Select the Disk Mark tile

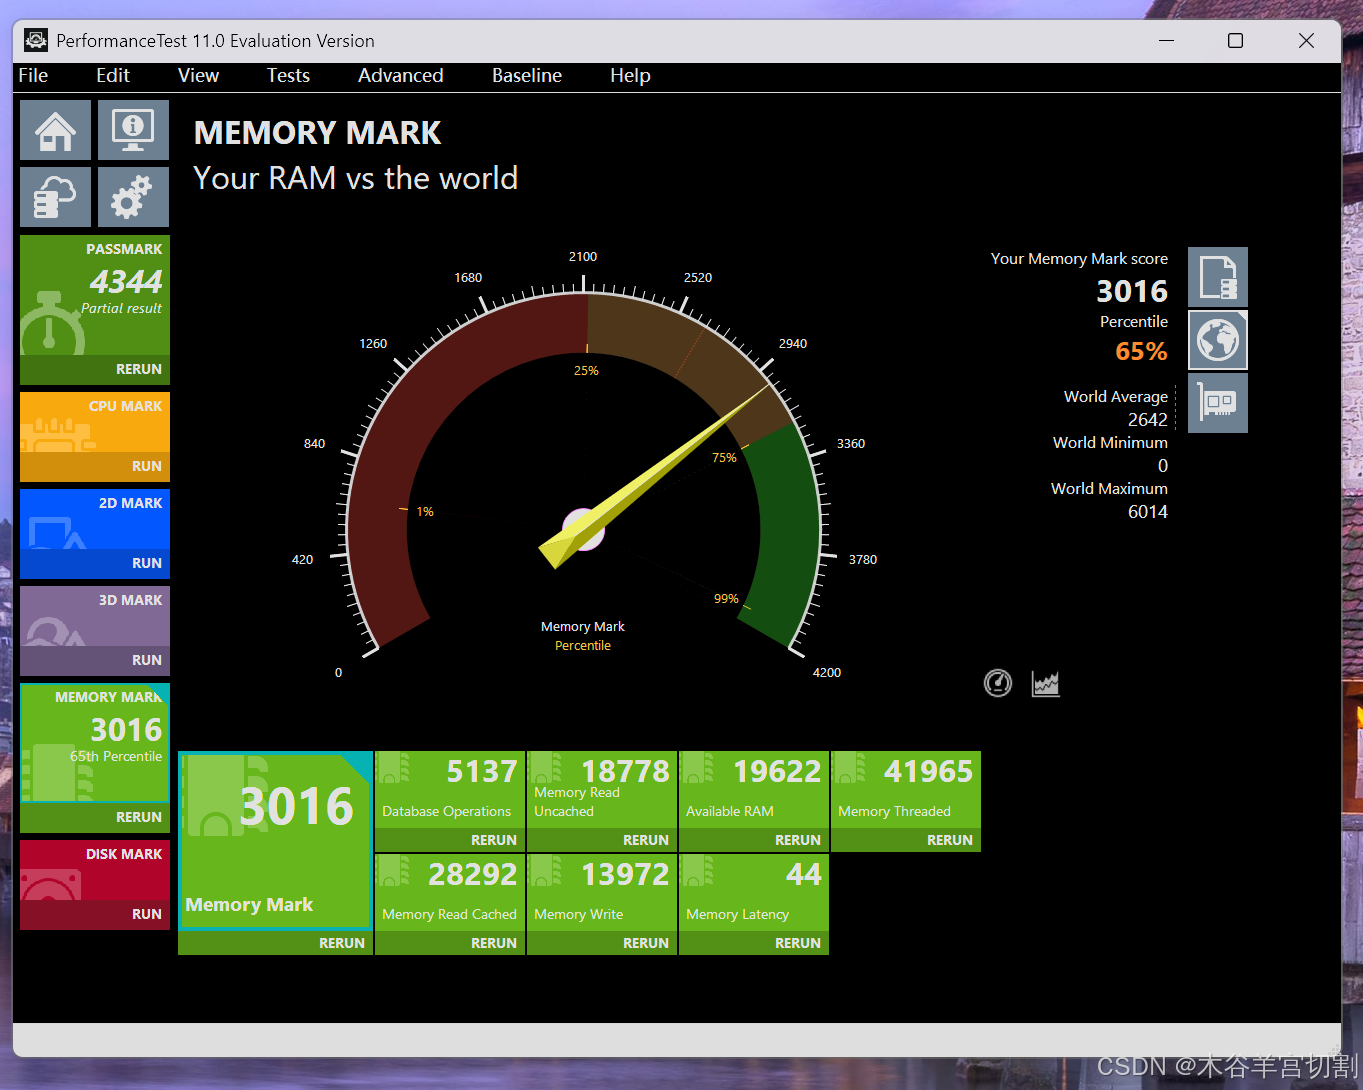pyautogui.click(x=95, y=870)
